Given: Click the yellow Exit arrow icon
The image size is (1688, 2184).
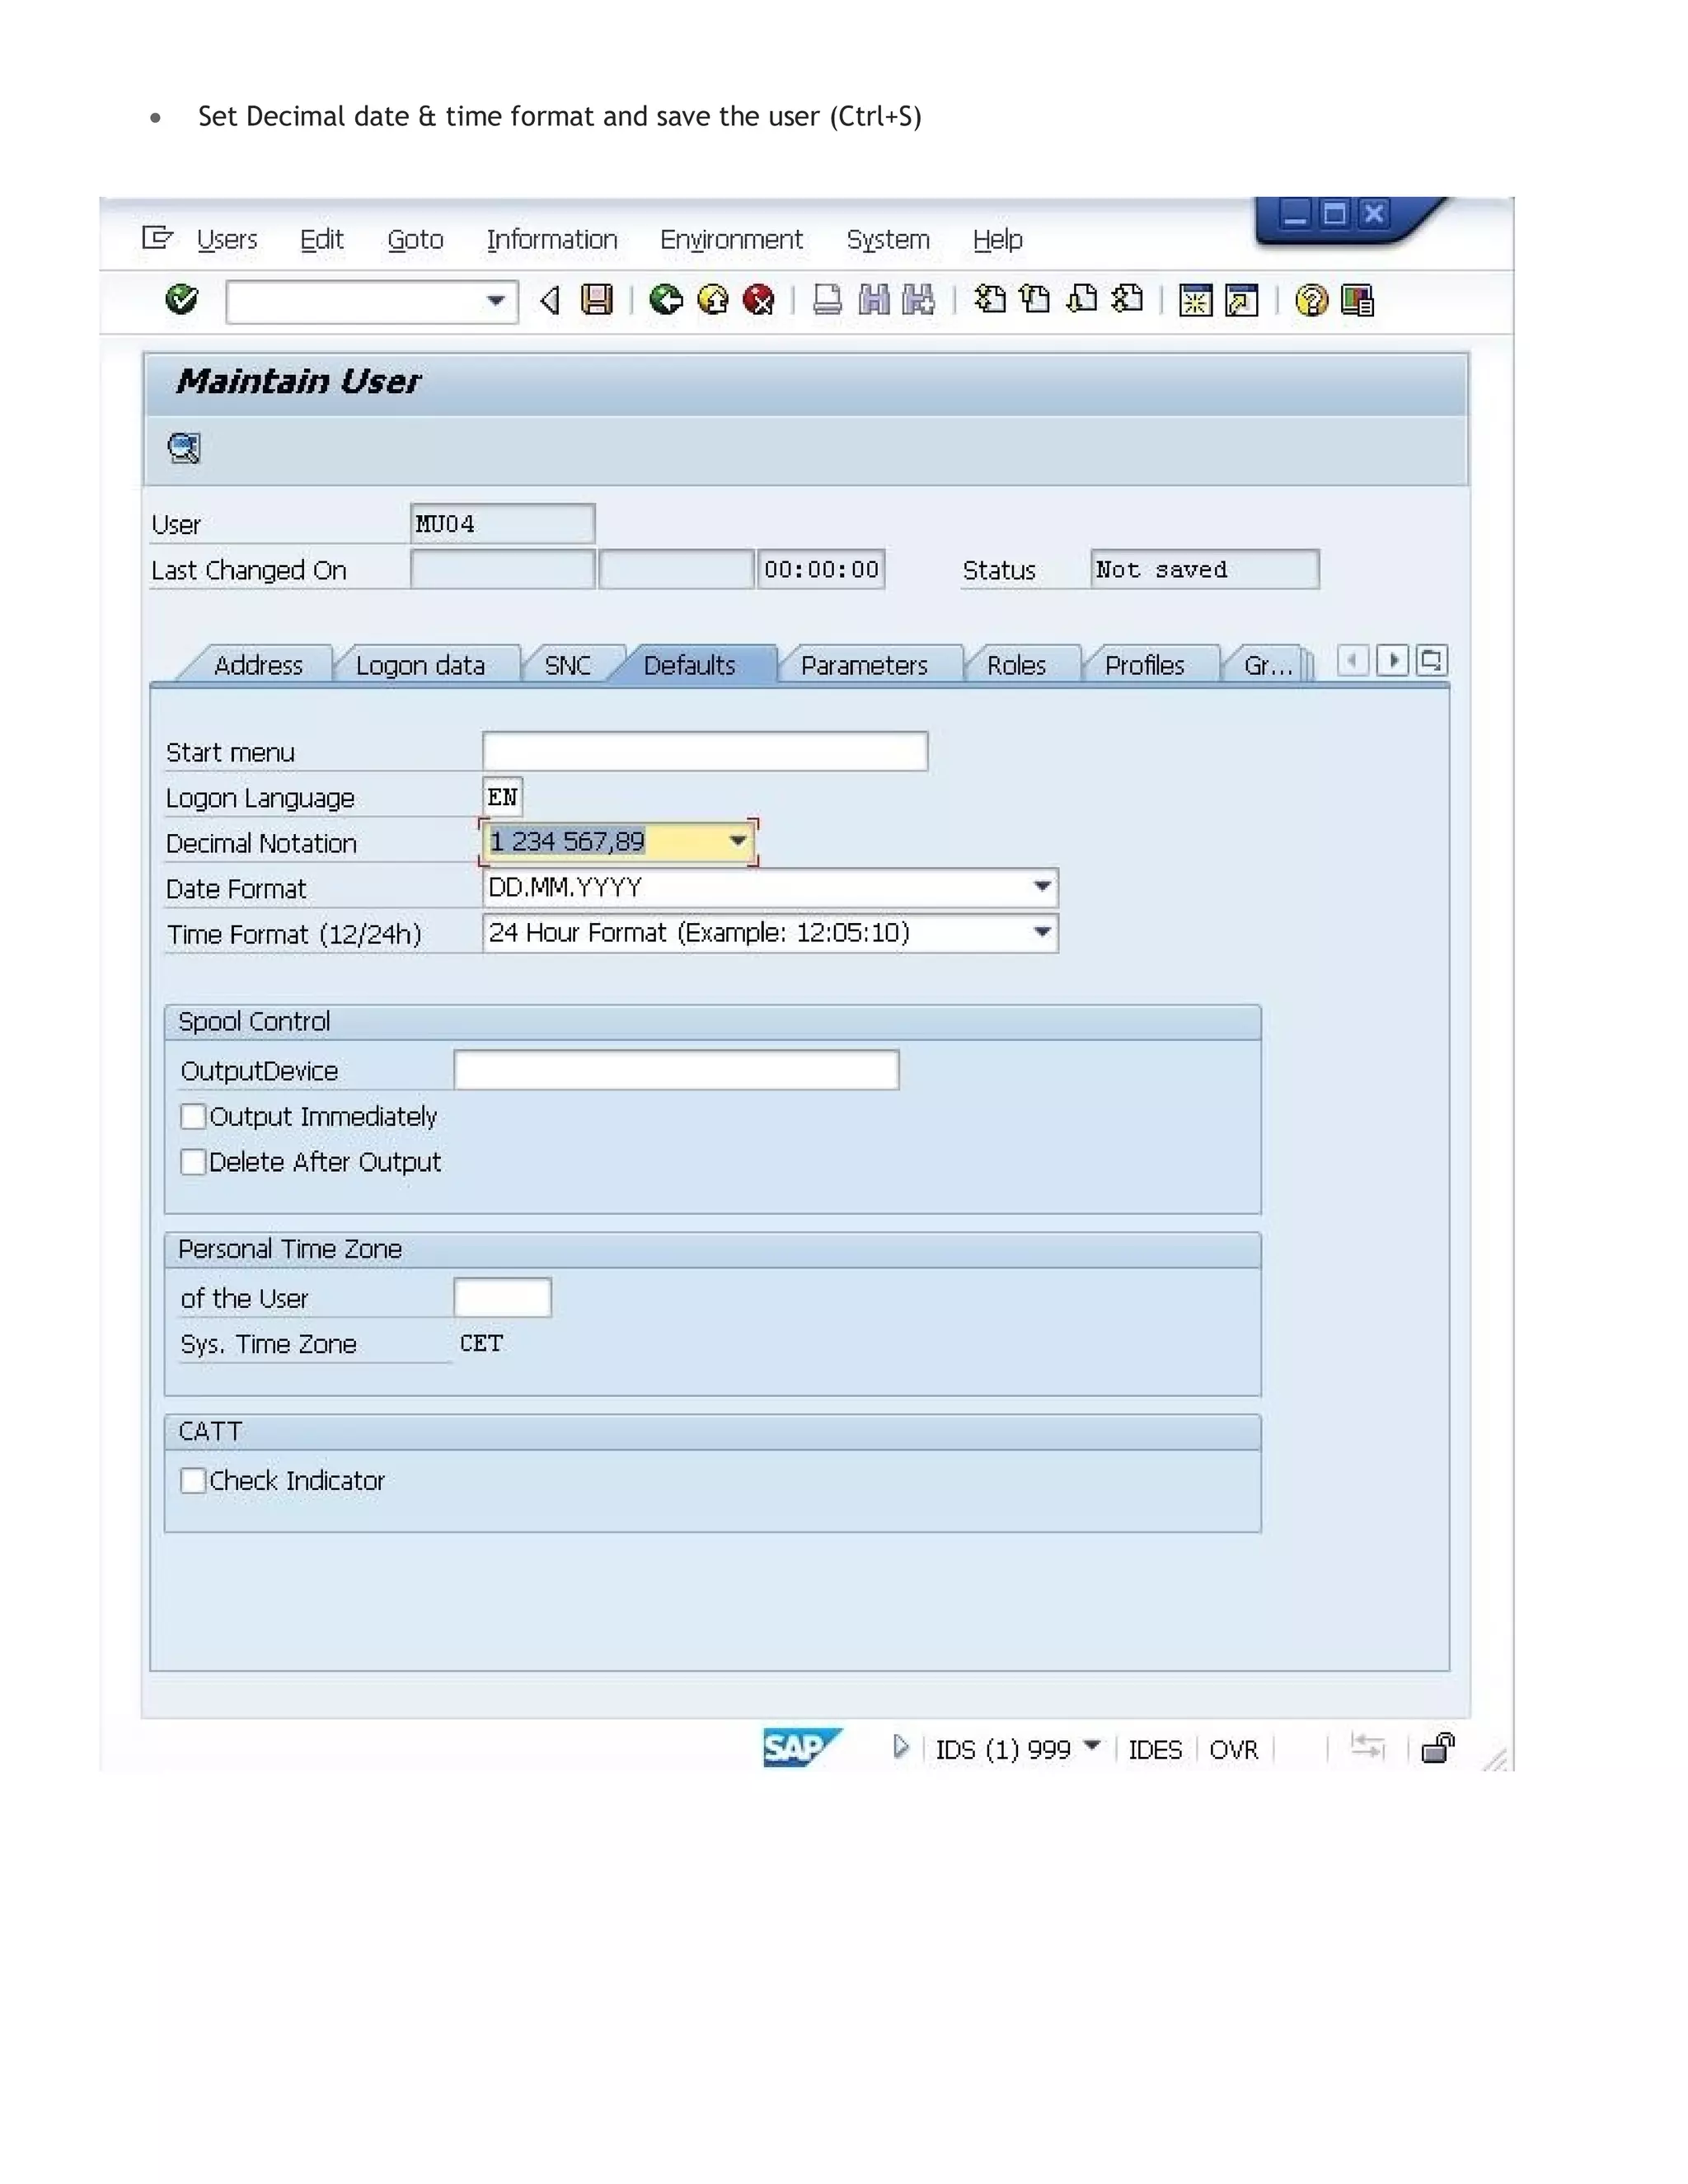Looking at the screenshot, I should pyautogui.click(x=713, y=299).
